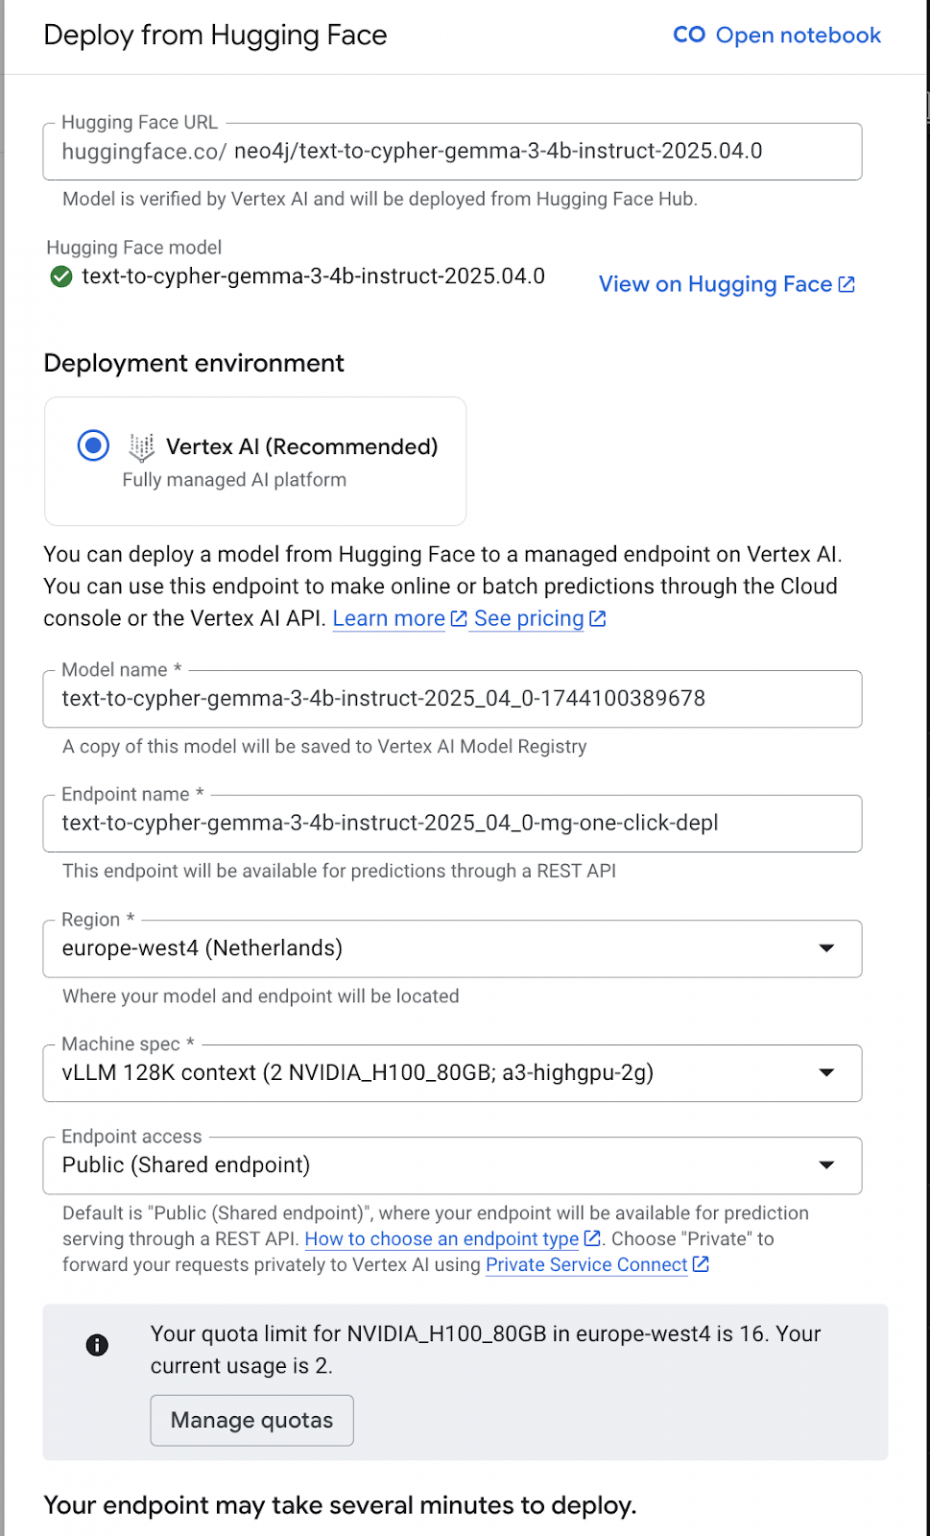The image size is (930, 1536).
Task: Open the Region dropdown
Action: point(827,948)
